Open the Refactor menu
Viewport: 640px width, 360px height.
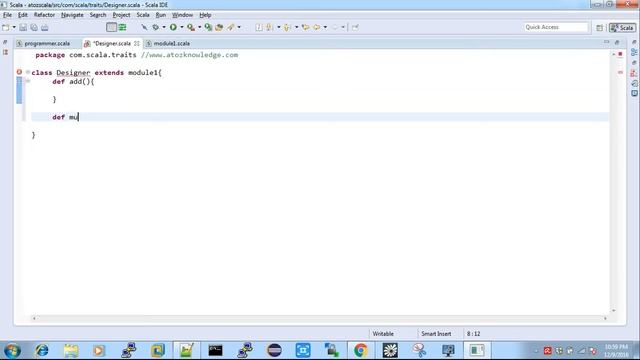(x=44, y=15)
